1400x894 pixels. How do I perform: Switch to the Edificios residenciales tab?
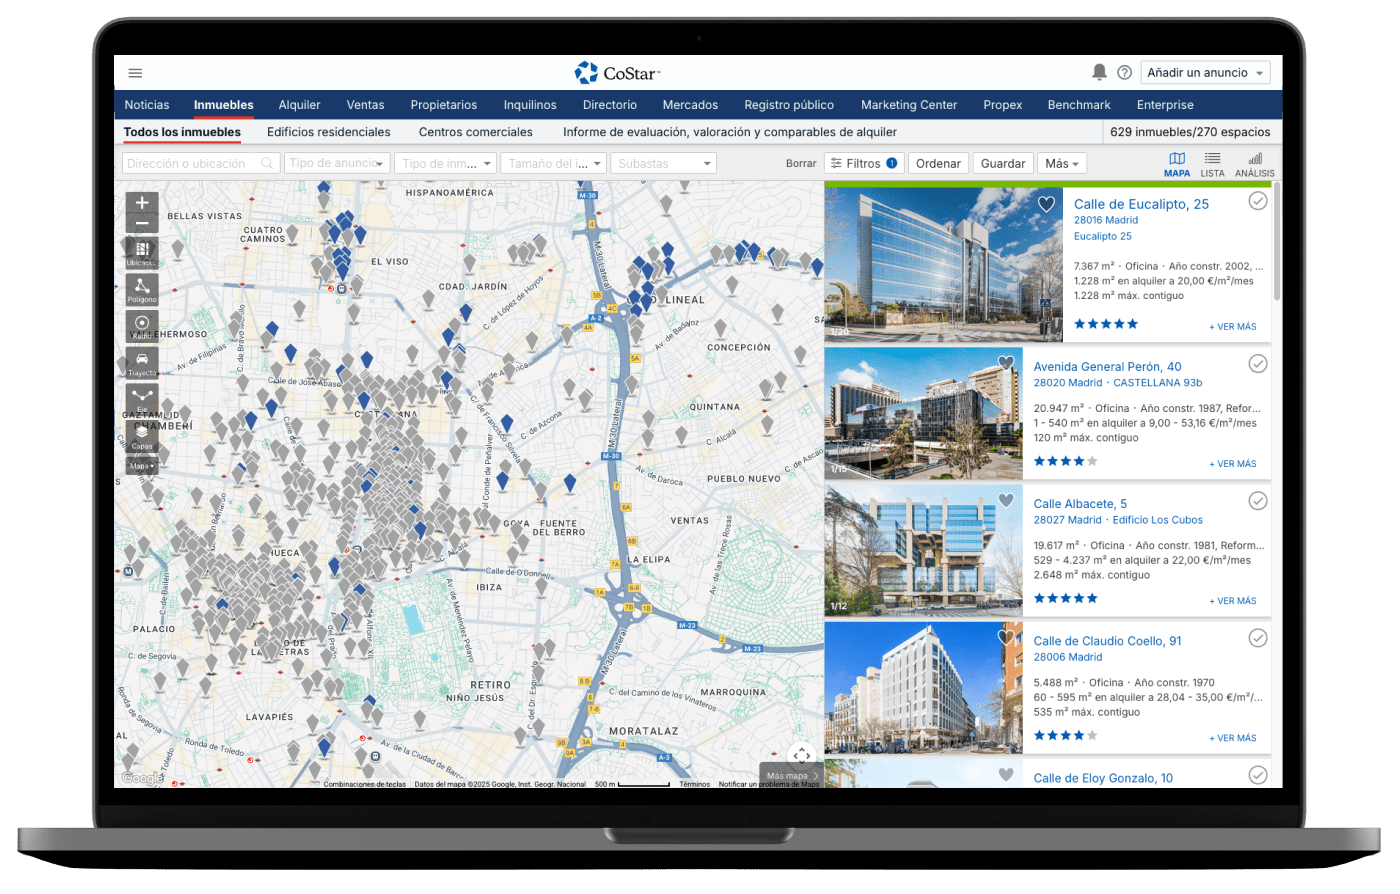[328, 132]
